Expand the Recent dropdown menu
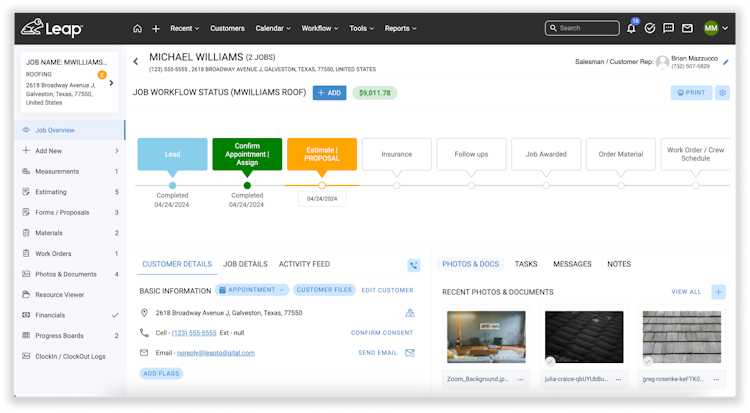 [x=185, y=29]
